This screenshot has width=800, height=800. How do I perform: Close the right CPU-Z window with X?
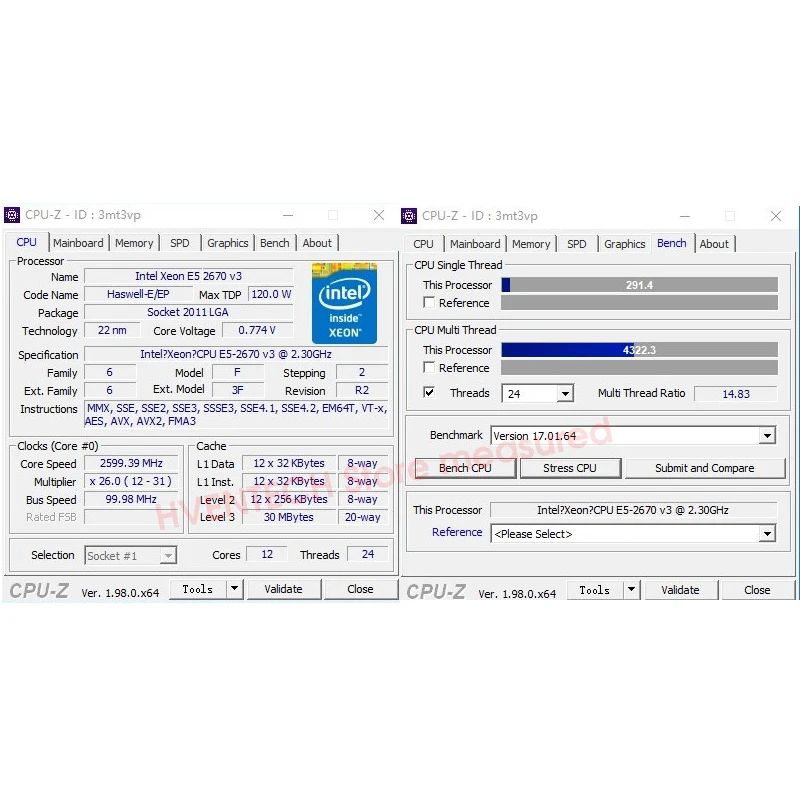coord(776,216)
